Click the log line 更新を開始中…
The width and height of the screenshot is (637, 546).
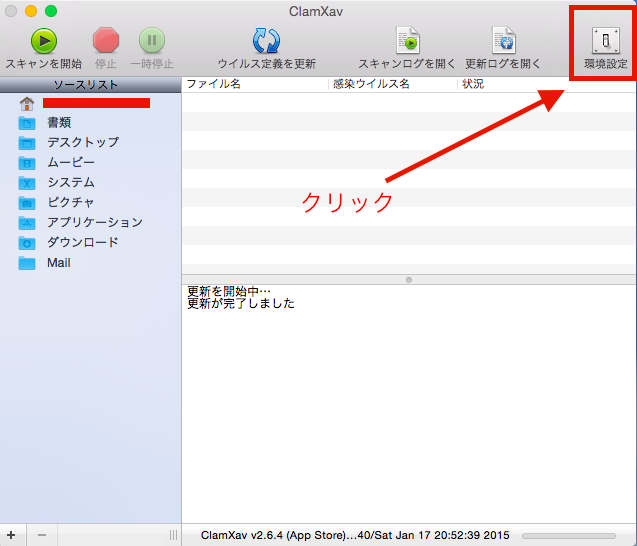coord(229,291)
